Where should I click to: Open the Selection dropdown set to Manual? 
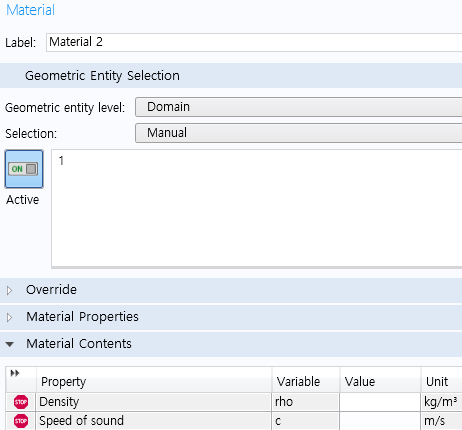point(298,133)
